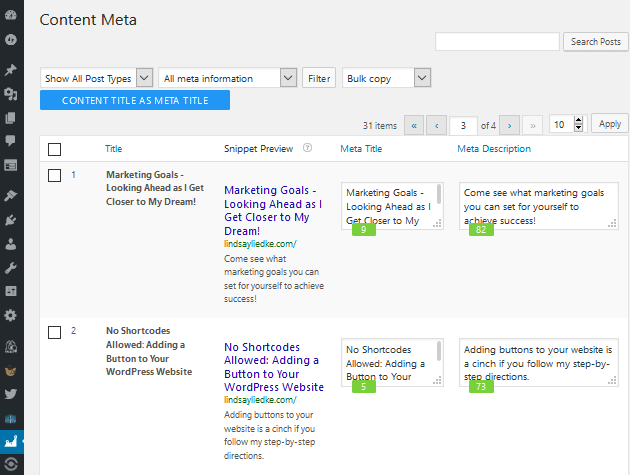Click the green 5 character count badge
The height and width of the screenshot is (475, 630).
click(x=364, y=387)
